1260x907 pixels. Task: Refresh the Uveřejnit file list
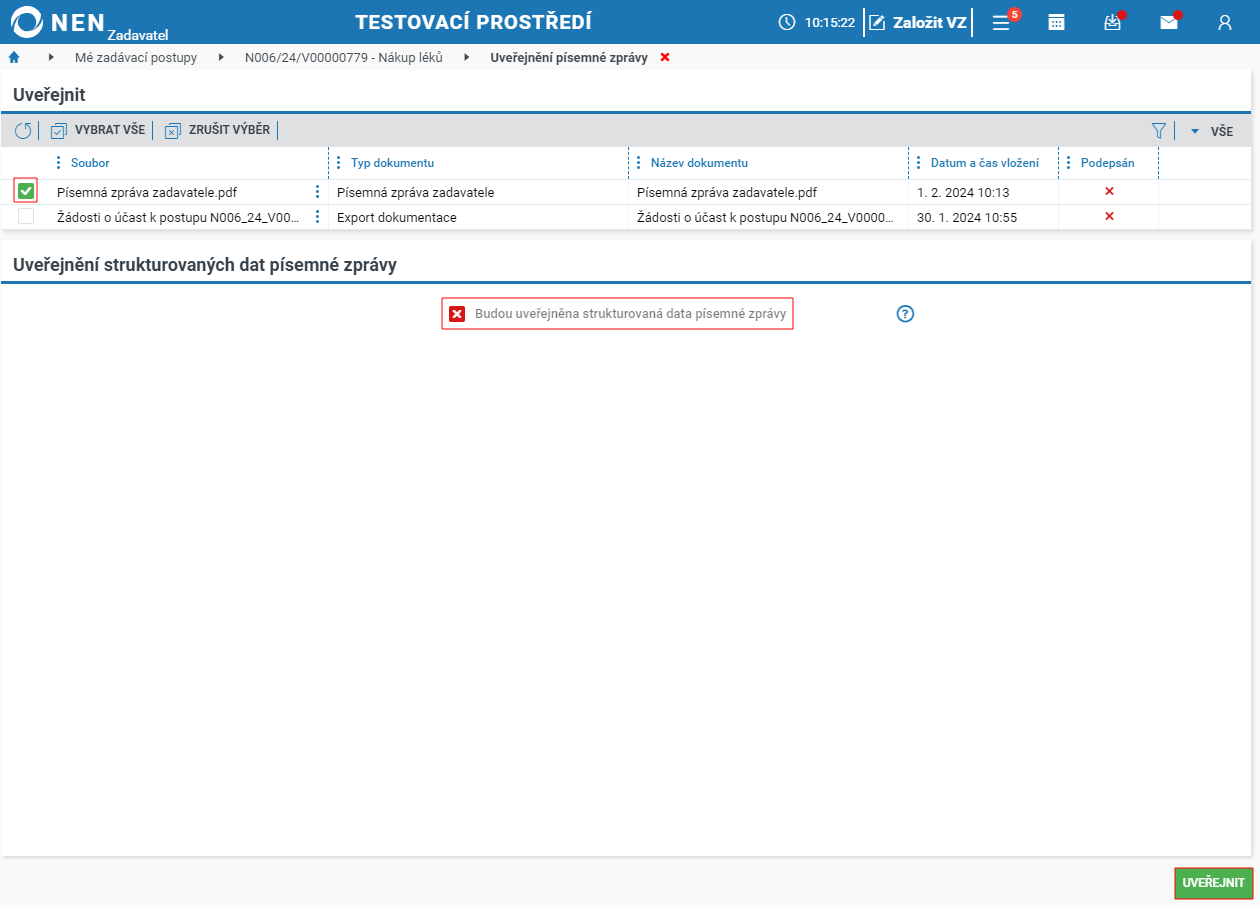[23, 130]
